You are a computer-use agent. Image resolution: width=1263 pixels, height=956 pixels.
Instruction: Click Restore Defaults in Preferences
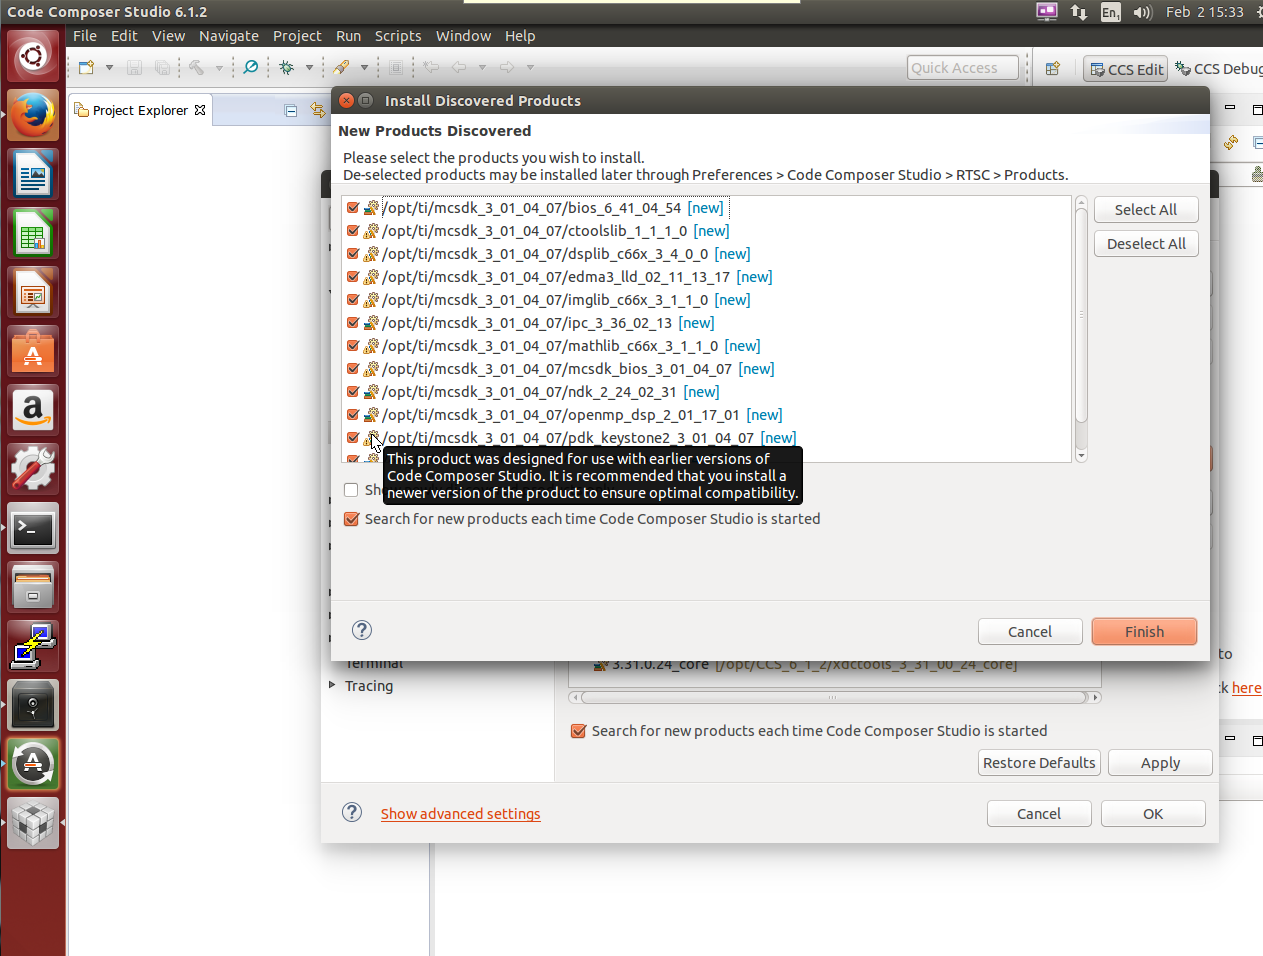pos(1039,763)
